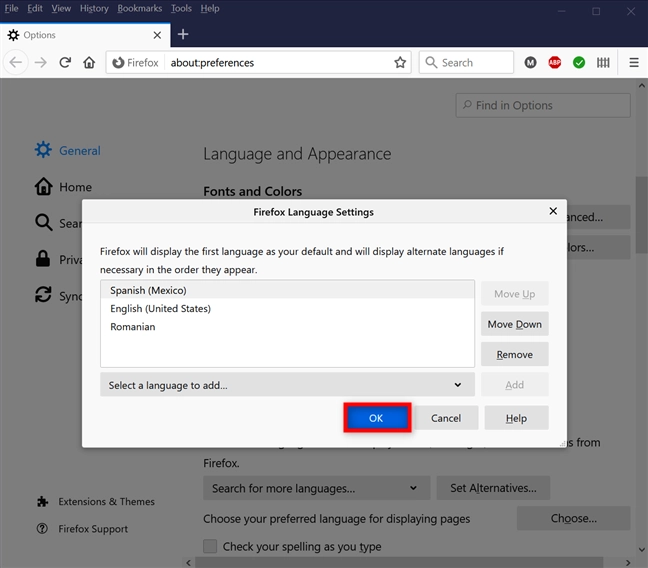Click the Find in Options field

pyautogui.click(x=543, y=105)
